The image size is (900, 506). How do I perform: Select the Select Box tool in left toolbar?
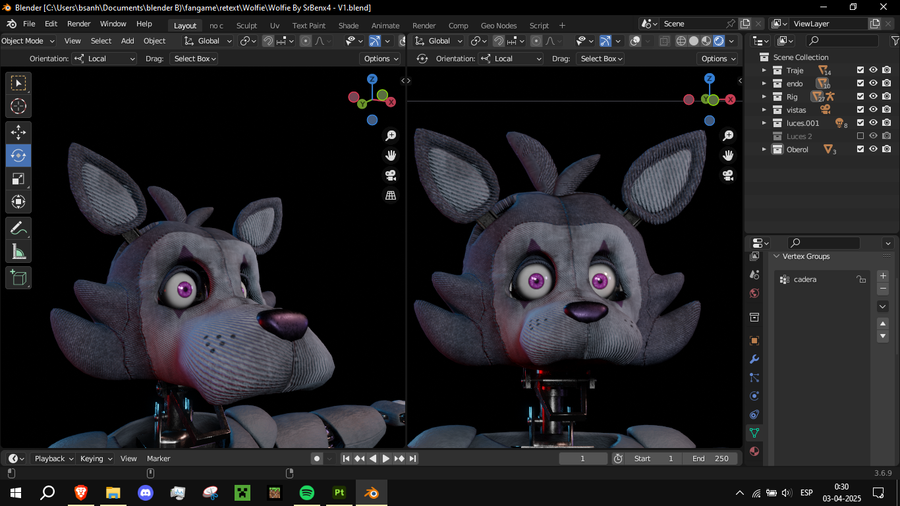(x=18, y=84)
